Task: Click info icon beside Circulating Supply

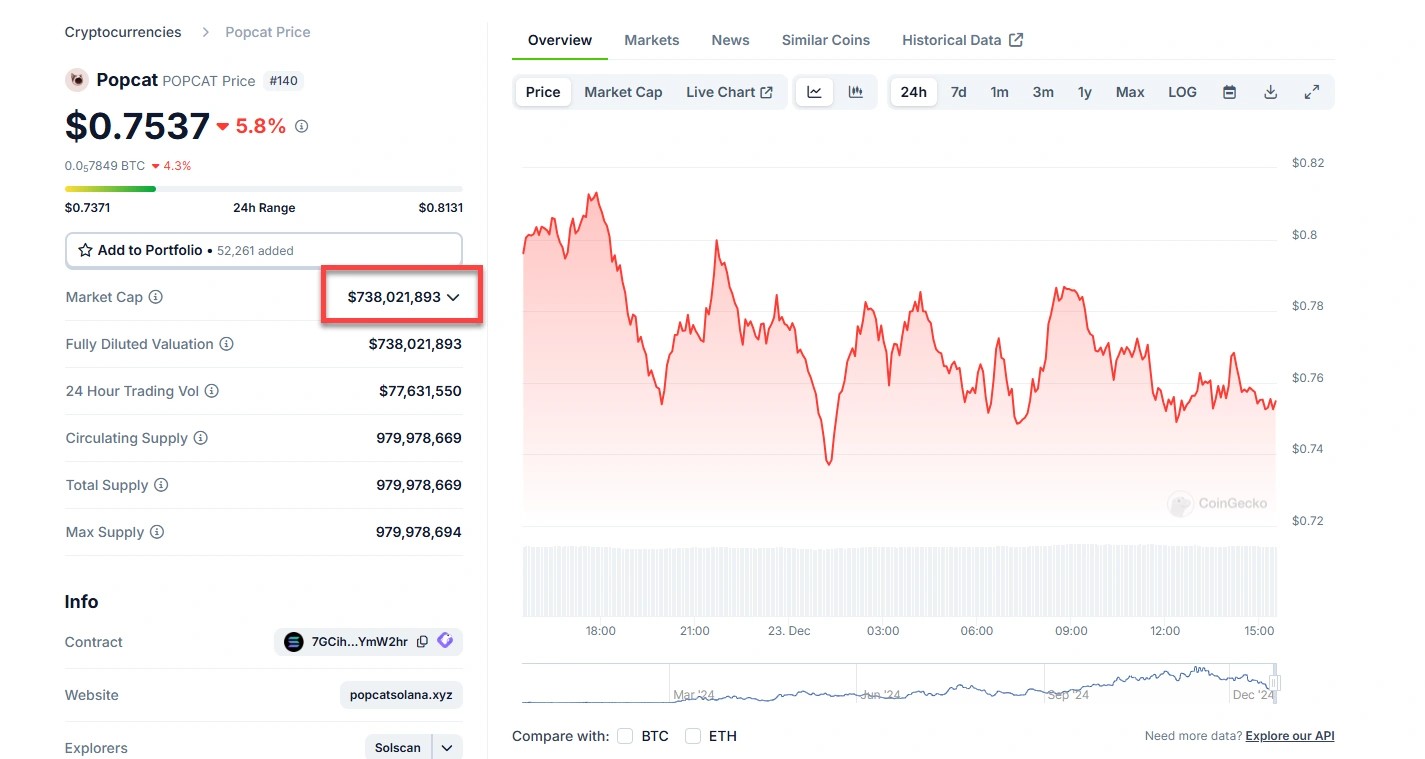Action: click(201, 438)
